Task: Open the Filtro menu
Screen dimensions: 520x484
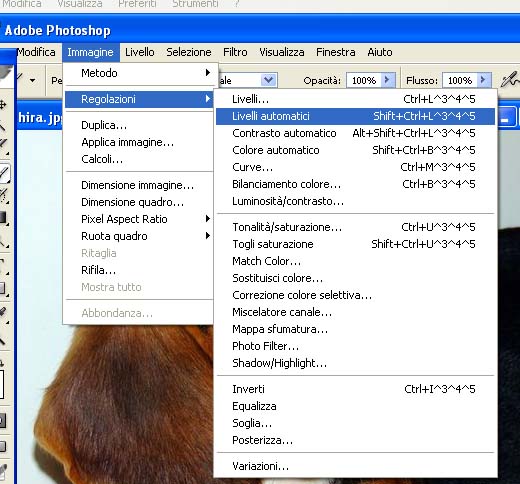Action: point(235,52)
